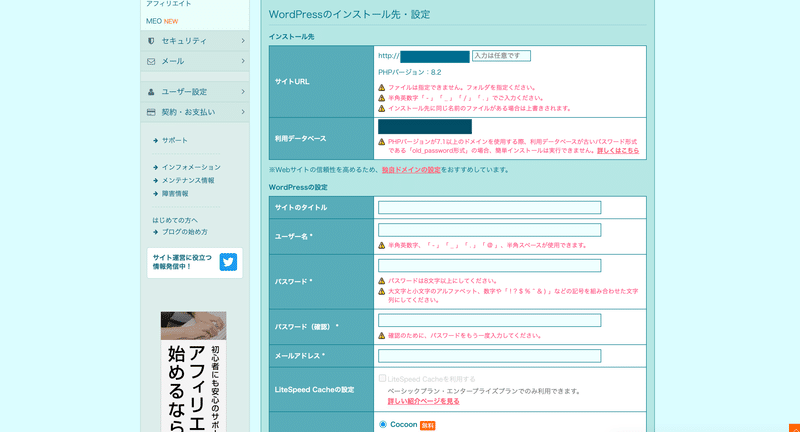Expand the ユーザー設定 menu chevron

pyautogui.click(x=243, y=92)
